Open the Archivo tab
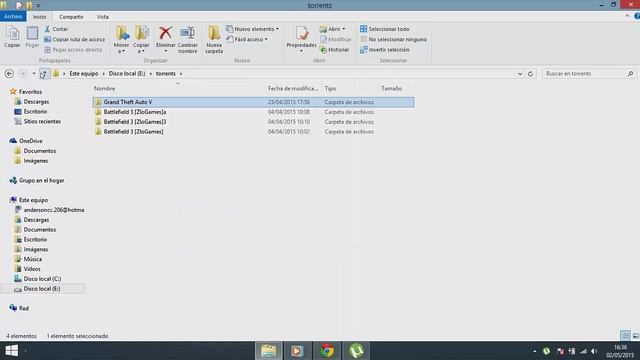Viewport: 640px width, 360px height. pos(13,16)
